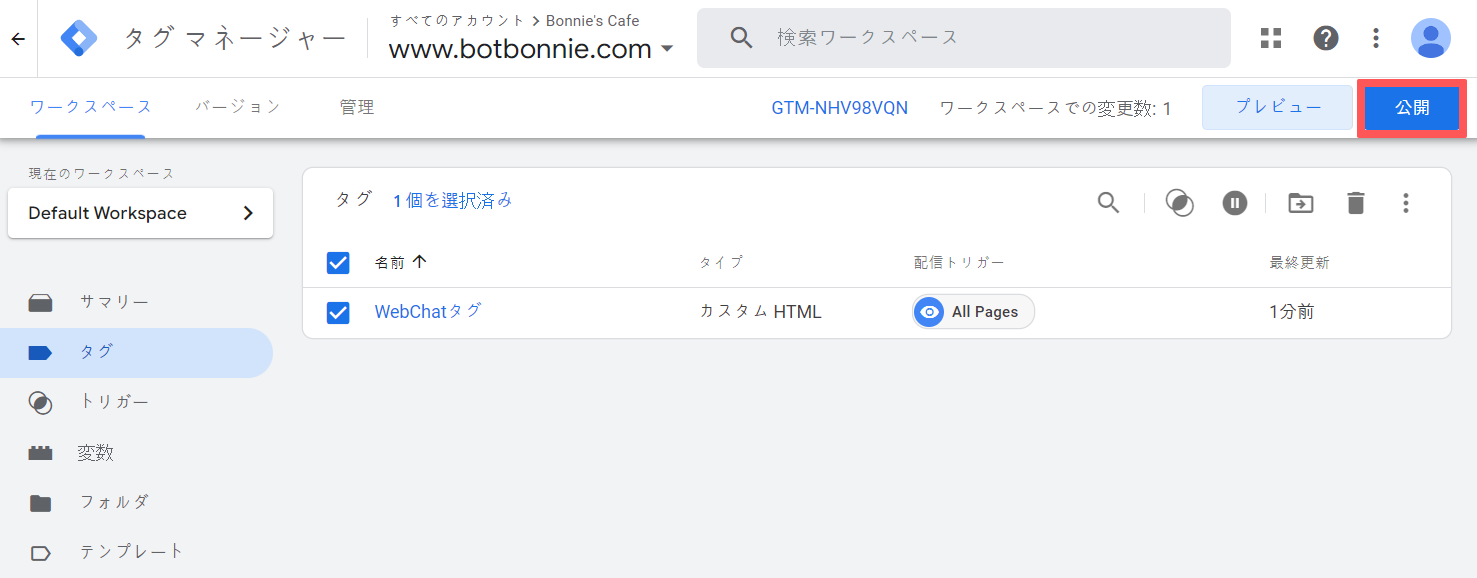The width and height of the screenshot is (1477, 578).
Task: Open the top bar three-dot menu
Action: coord(1377,38)
